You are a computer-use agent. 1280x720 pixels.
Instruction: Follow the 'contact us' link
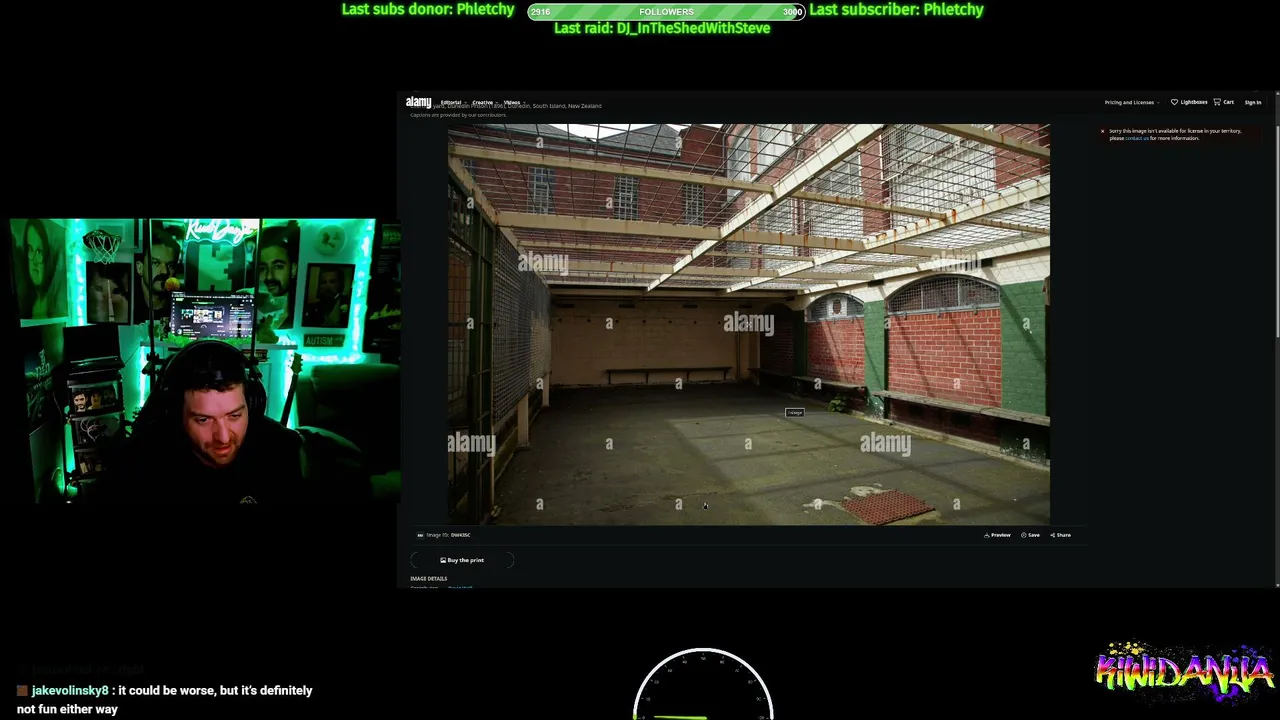[x=1137, y=138]
